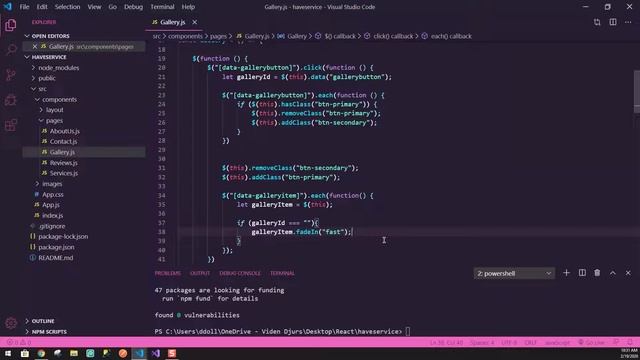This screenshot has height=360, width=640.
Task: Collapse the pages folder
Action: pos(54,120)
